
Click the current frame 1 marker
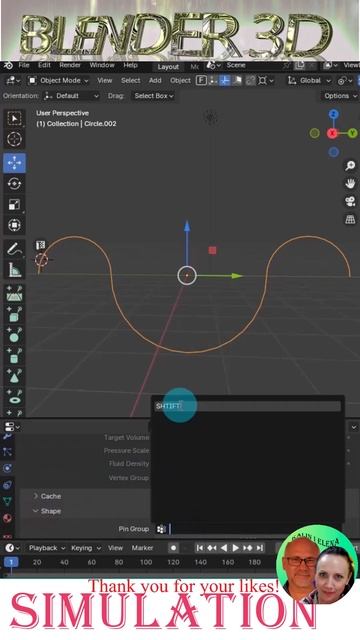(x=11, y=562)
